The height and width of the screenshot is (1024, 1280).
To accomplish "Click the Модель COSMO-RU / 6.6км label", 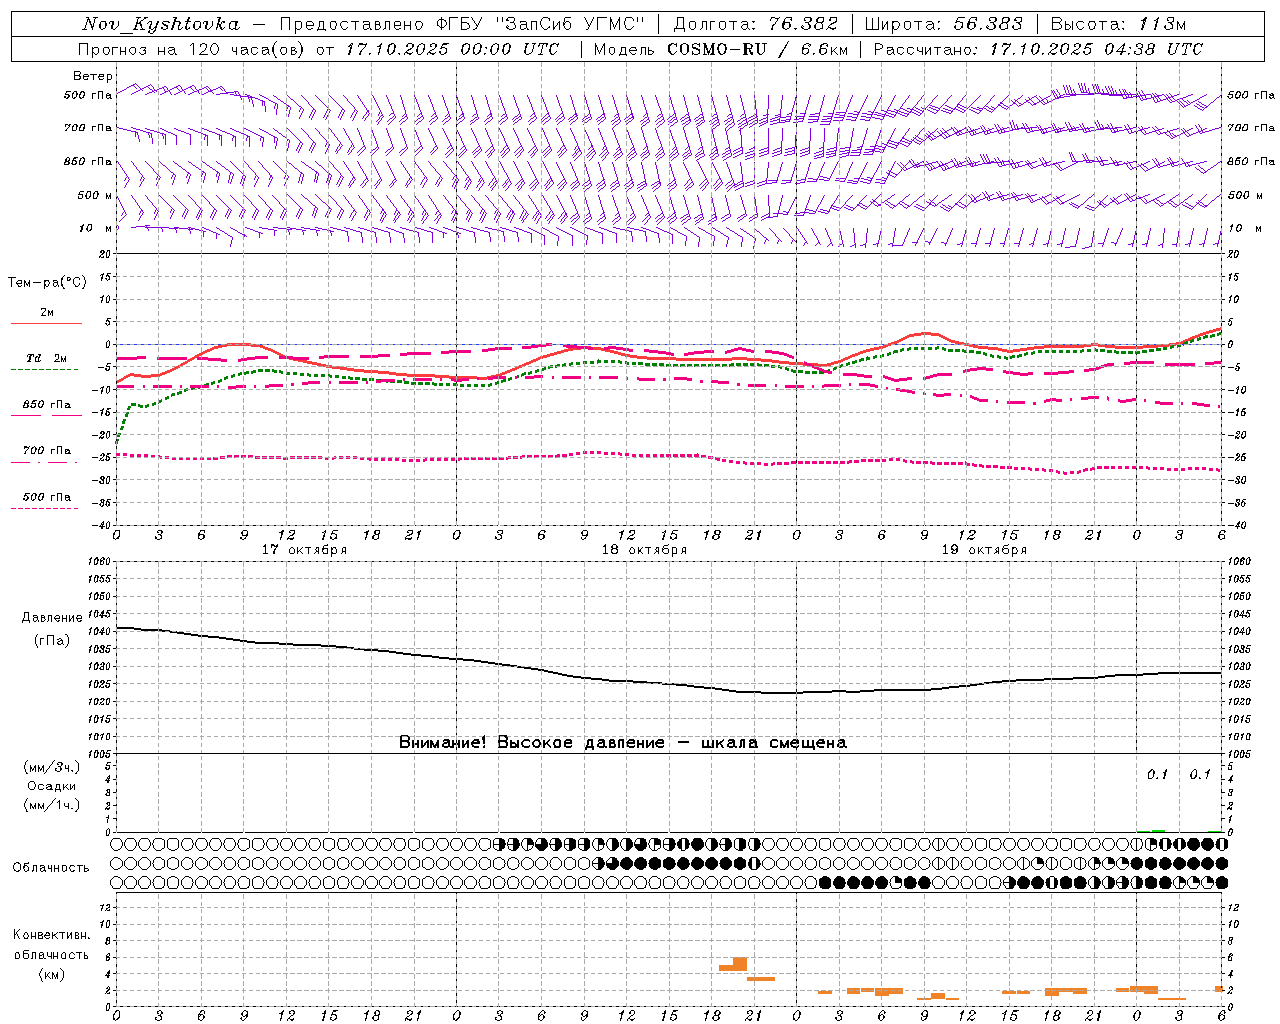I will point(720,49).
